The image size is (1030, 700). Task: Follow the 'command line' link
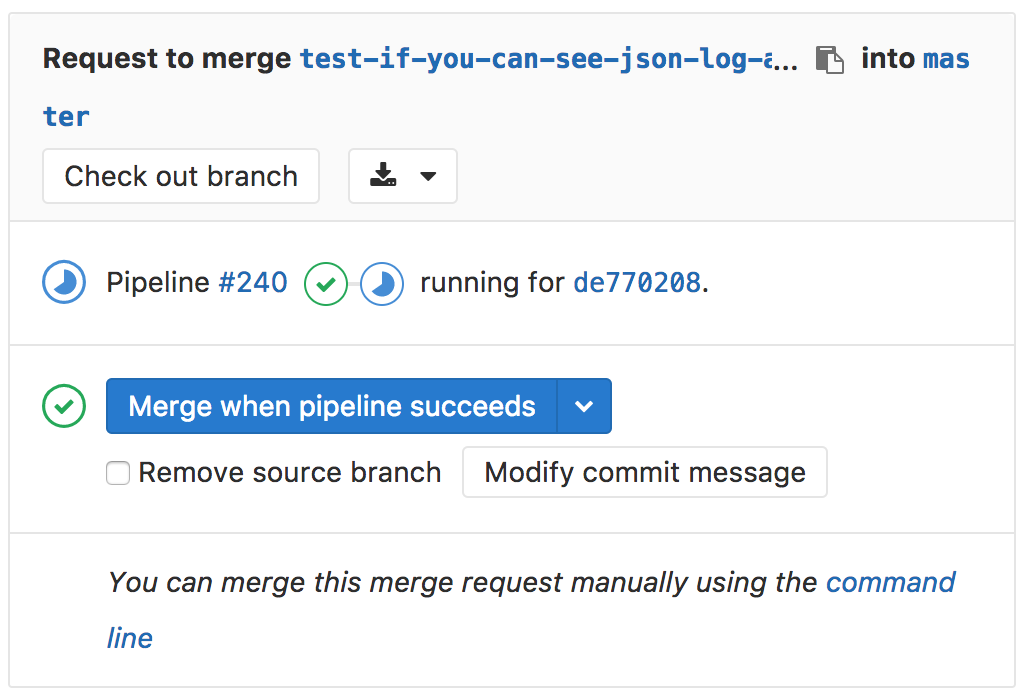[x=890, y=582]
